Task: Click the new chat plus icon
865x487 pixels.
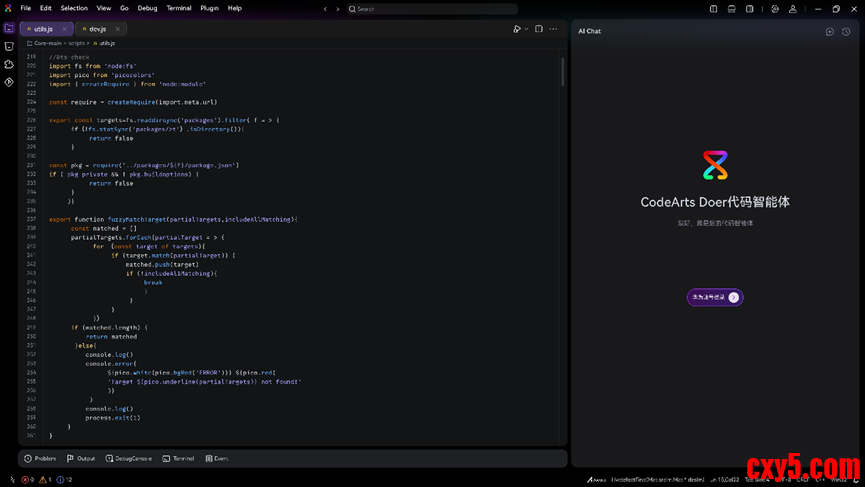Action: click(x=829, y=32)
